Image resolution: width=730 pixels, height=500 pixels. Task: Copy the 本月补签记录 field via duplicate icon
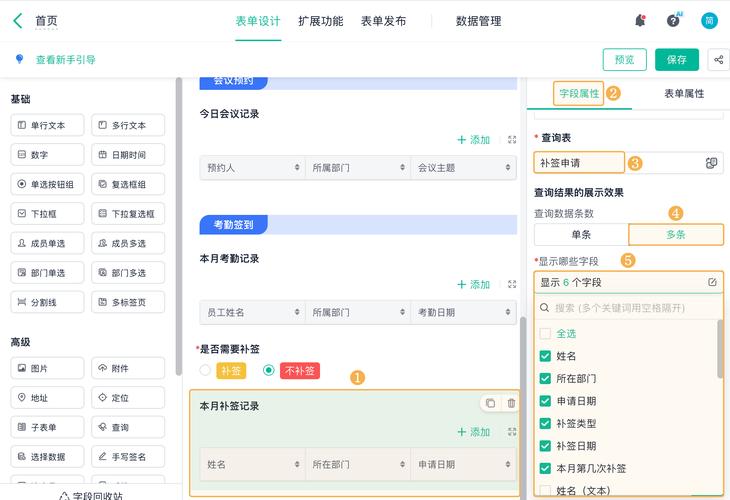pyautogui.click(x=490, y=403)
